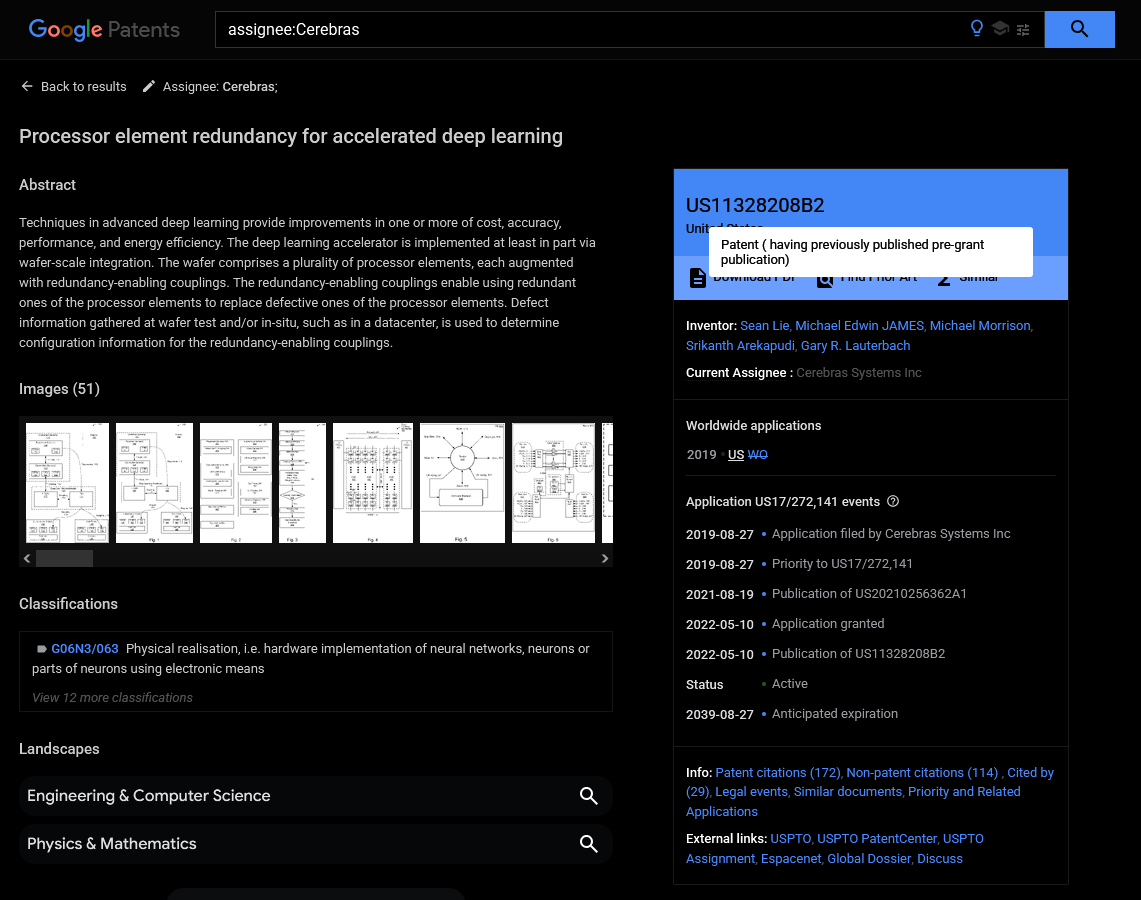The height and width of the screenshot is (900, 1141).
Task: Open the Fig. 1 thumbnail image
Action: pyautogui.click(x=154, y=483)
